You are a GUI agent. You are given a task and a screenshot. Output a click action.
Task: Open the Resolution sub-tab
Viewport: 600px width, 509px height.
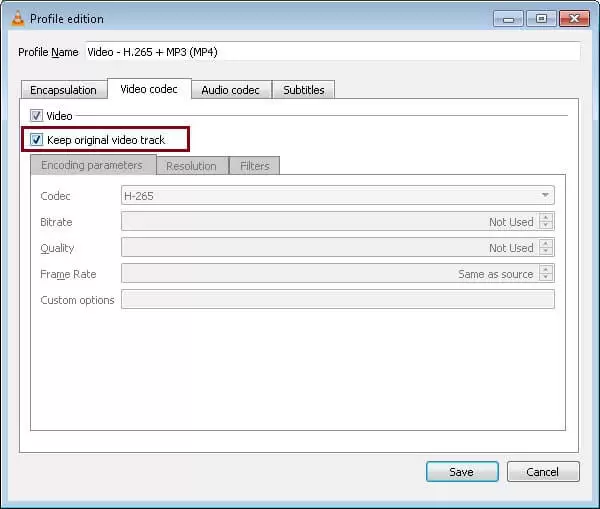[192, 166]
